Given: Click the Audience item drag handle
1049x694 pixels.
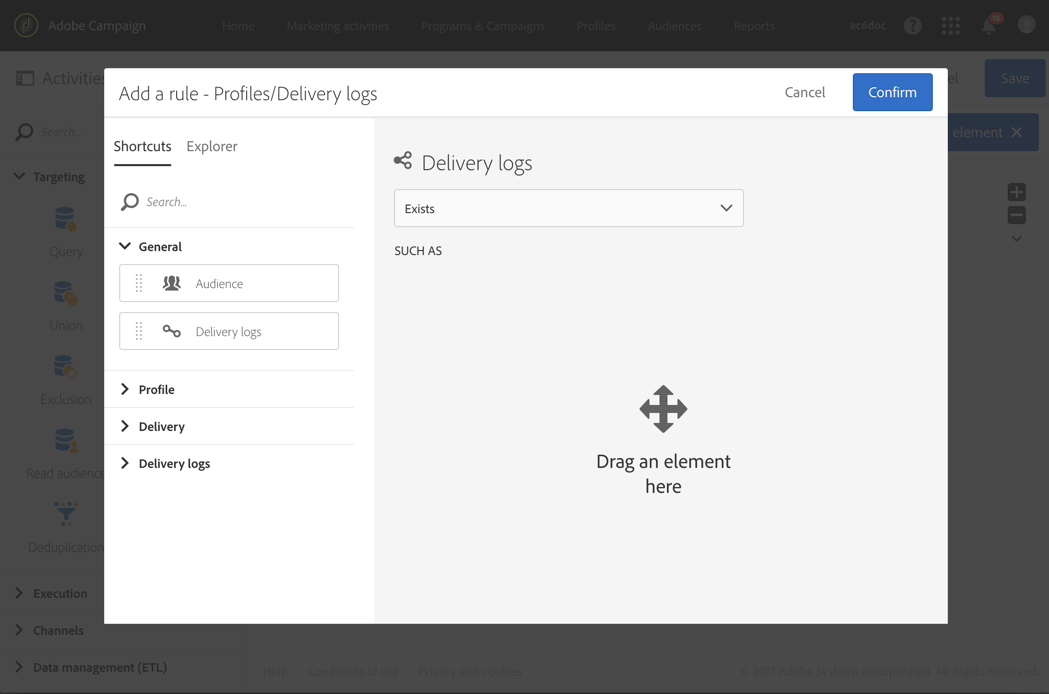Looking at the screenshot, I should pos(139,283).
